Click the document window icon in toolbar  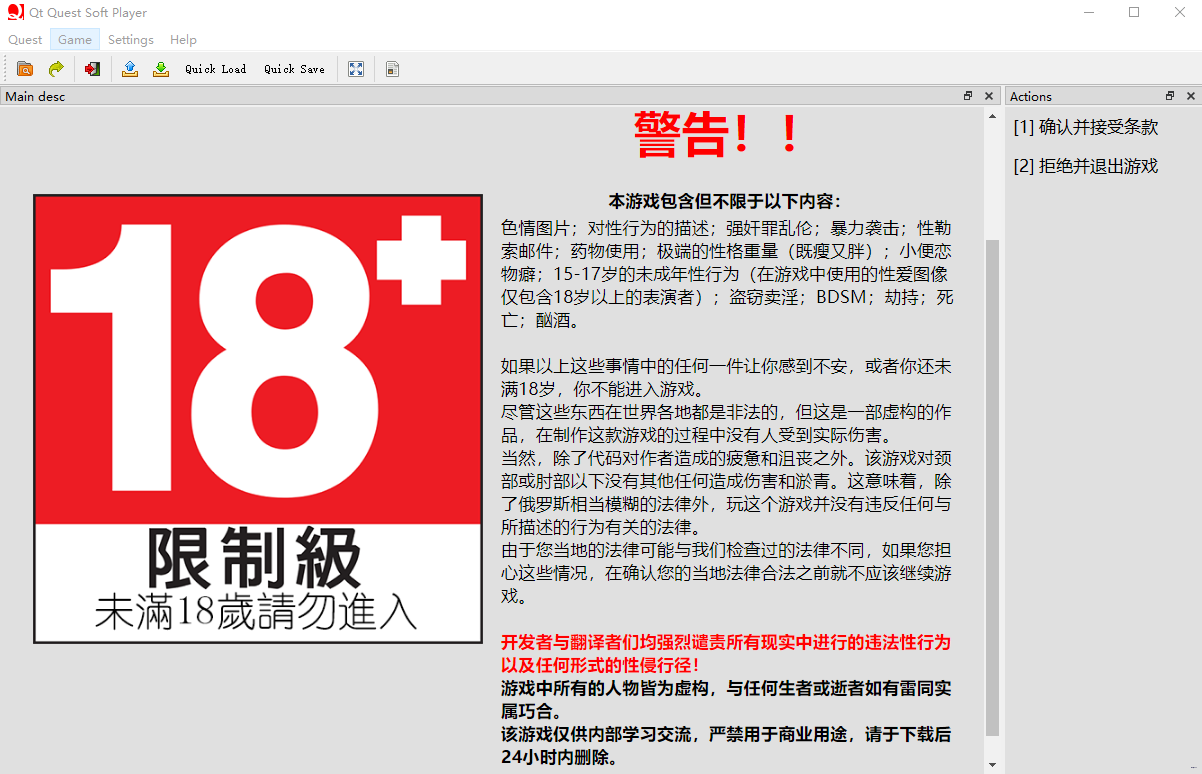coord(392,69)
